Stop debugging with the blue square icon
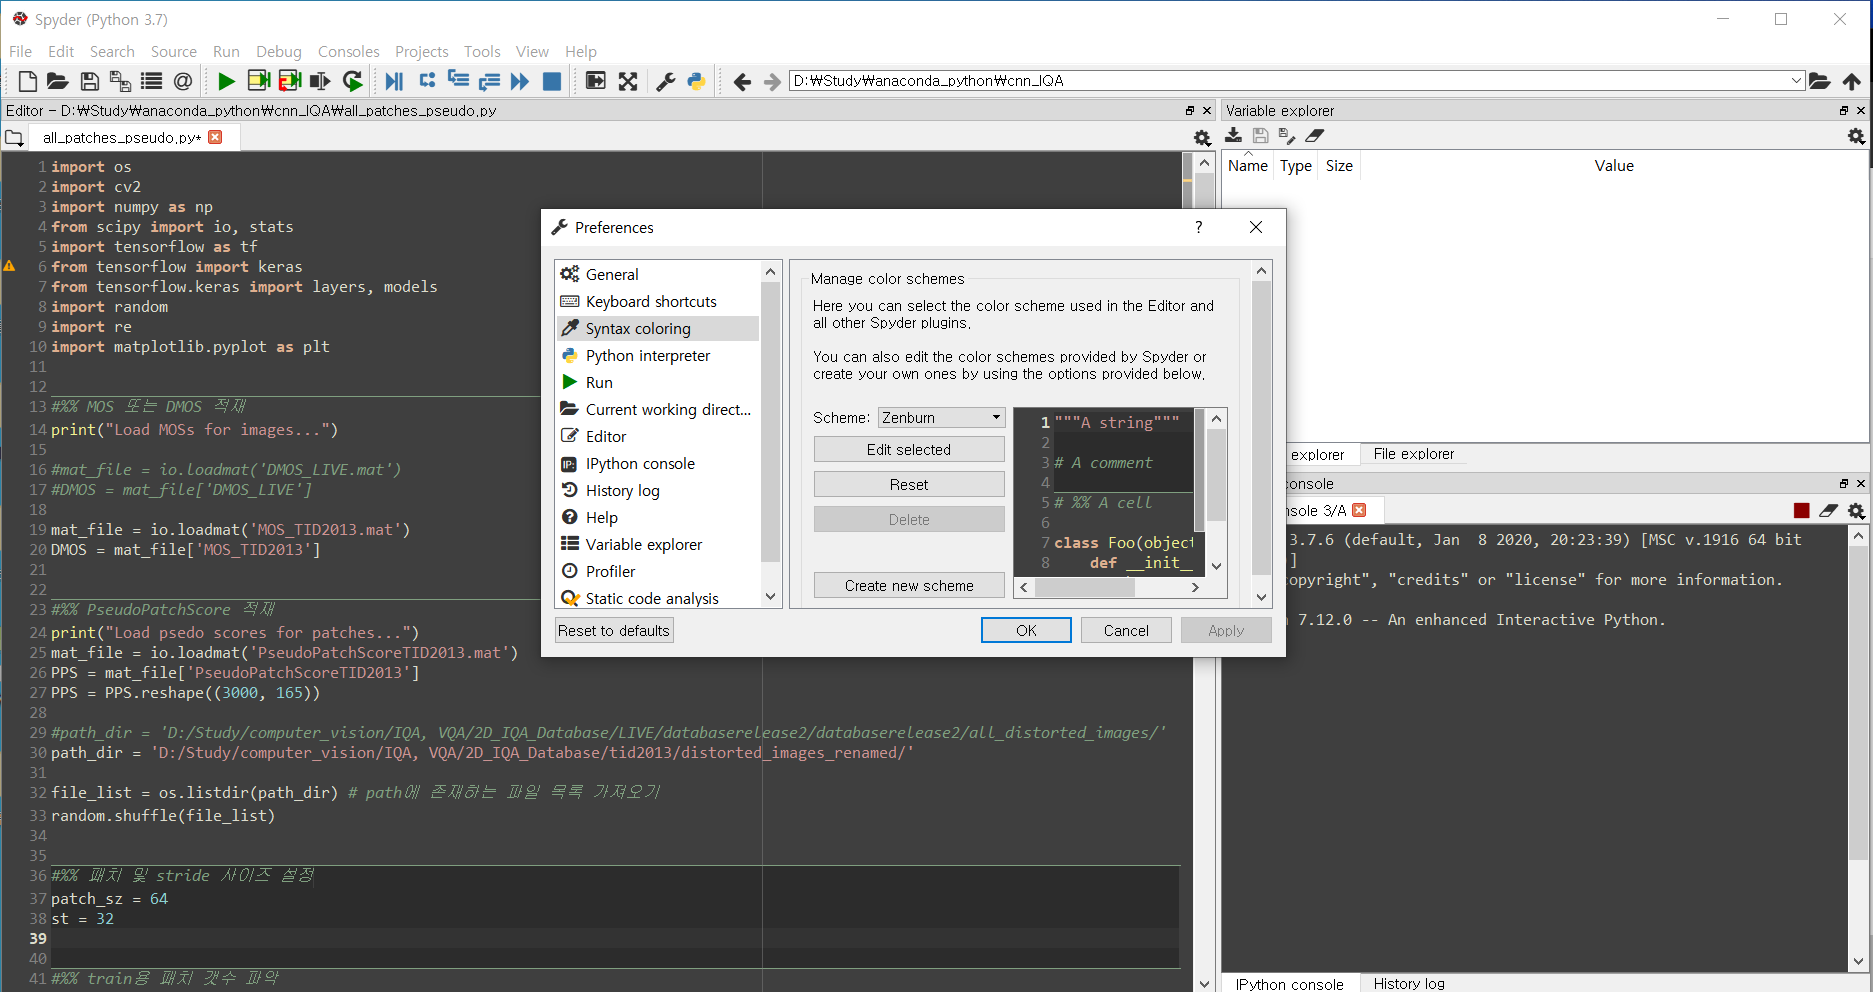 coord(551,81)
